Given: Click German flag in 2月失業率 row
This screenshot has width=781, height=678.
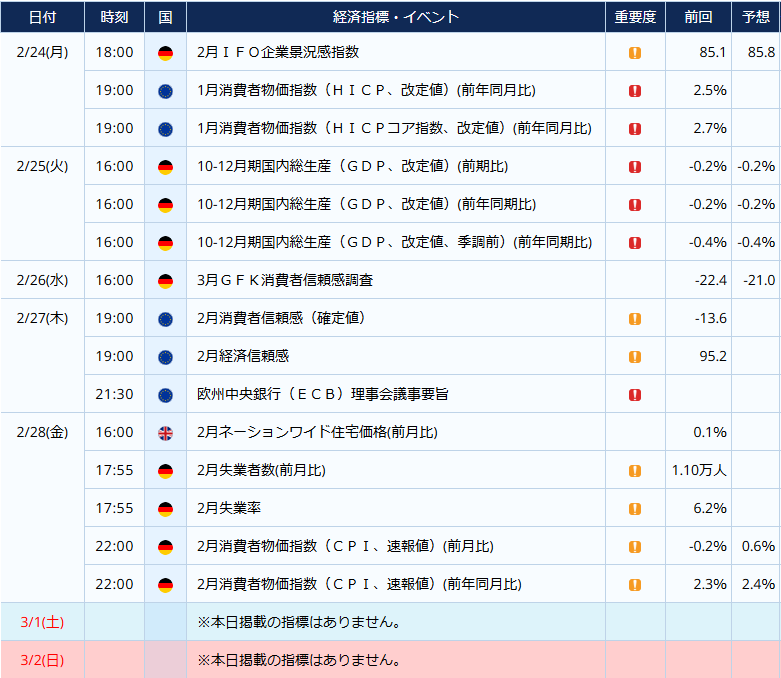Looking at the screenshot, I should (x=165, y=509).
